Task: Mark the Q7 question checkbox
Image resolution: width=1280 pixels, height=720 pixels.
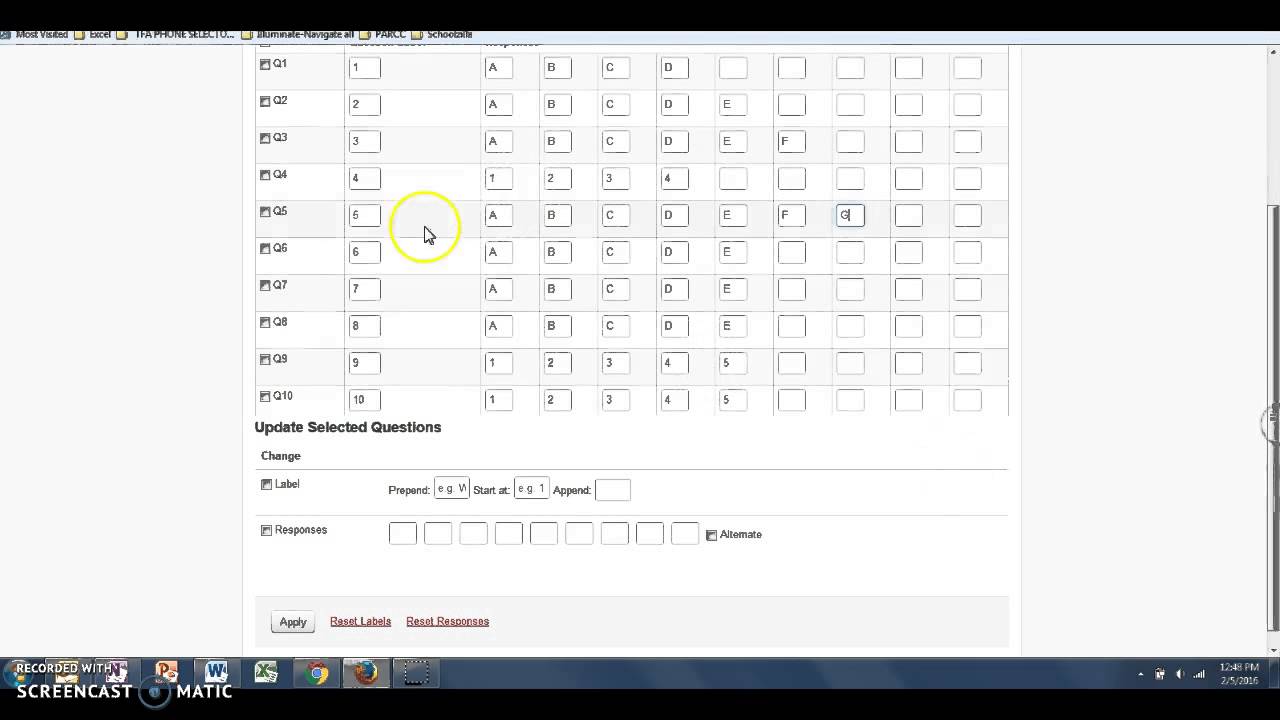Action: 265,286
